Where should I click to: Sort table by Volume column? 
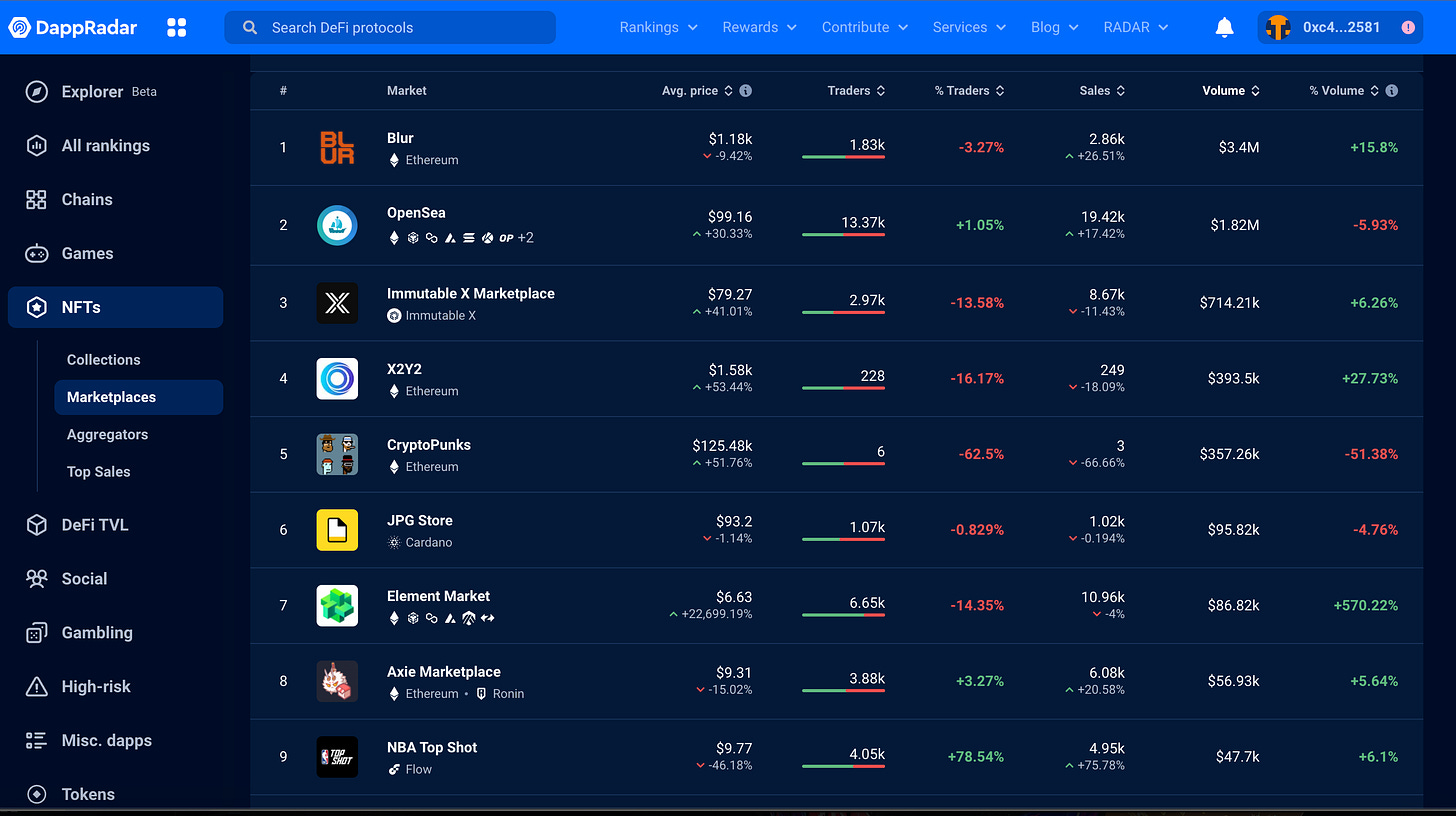tap(1230, 91)
